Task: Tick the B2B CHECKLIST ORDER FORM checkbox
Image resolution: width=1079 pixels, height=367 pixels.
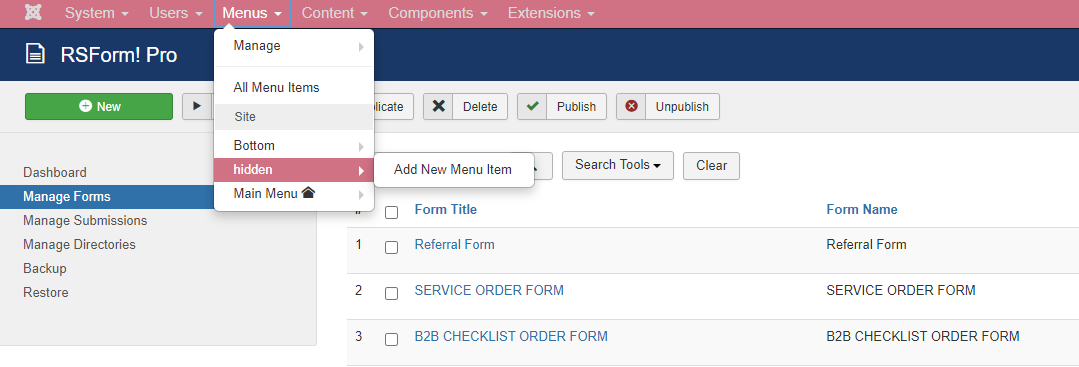Action: [392, 339]
